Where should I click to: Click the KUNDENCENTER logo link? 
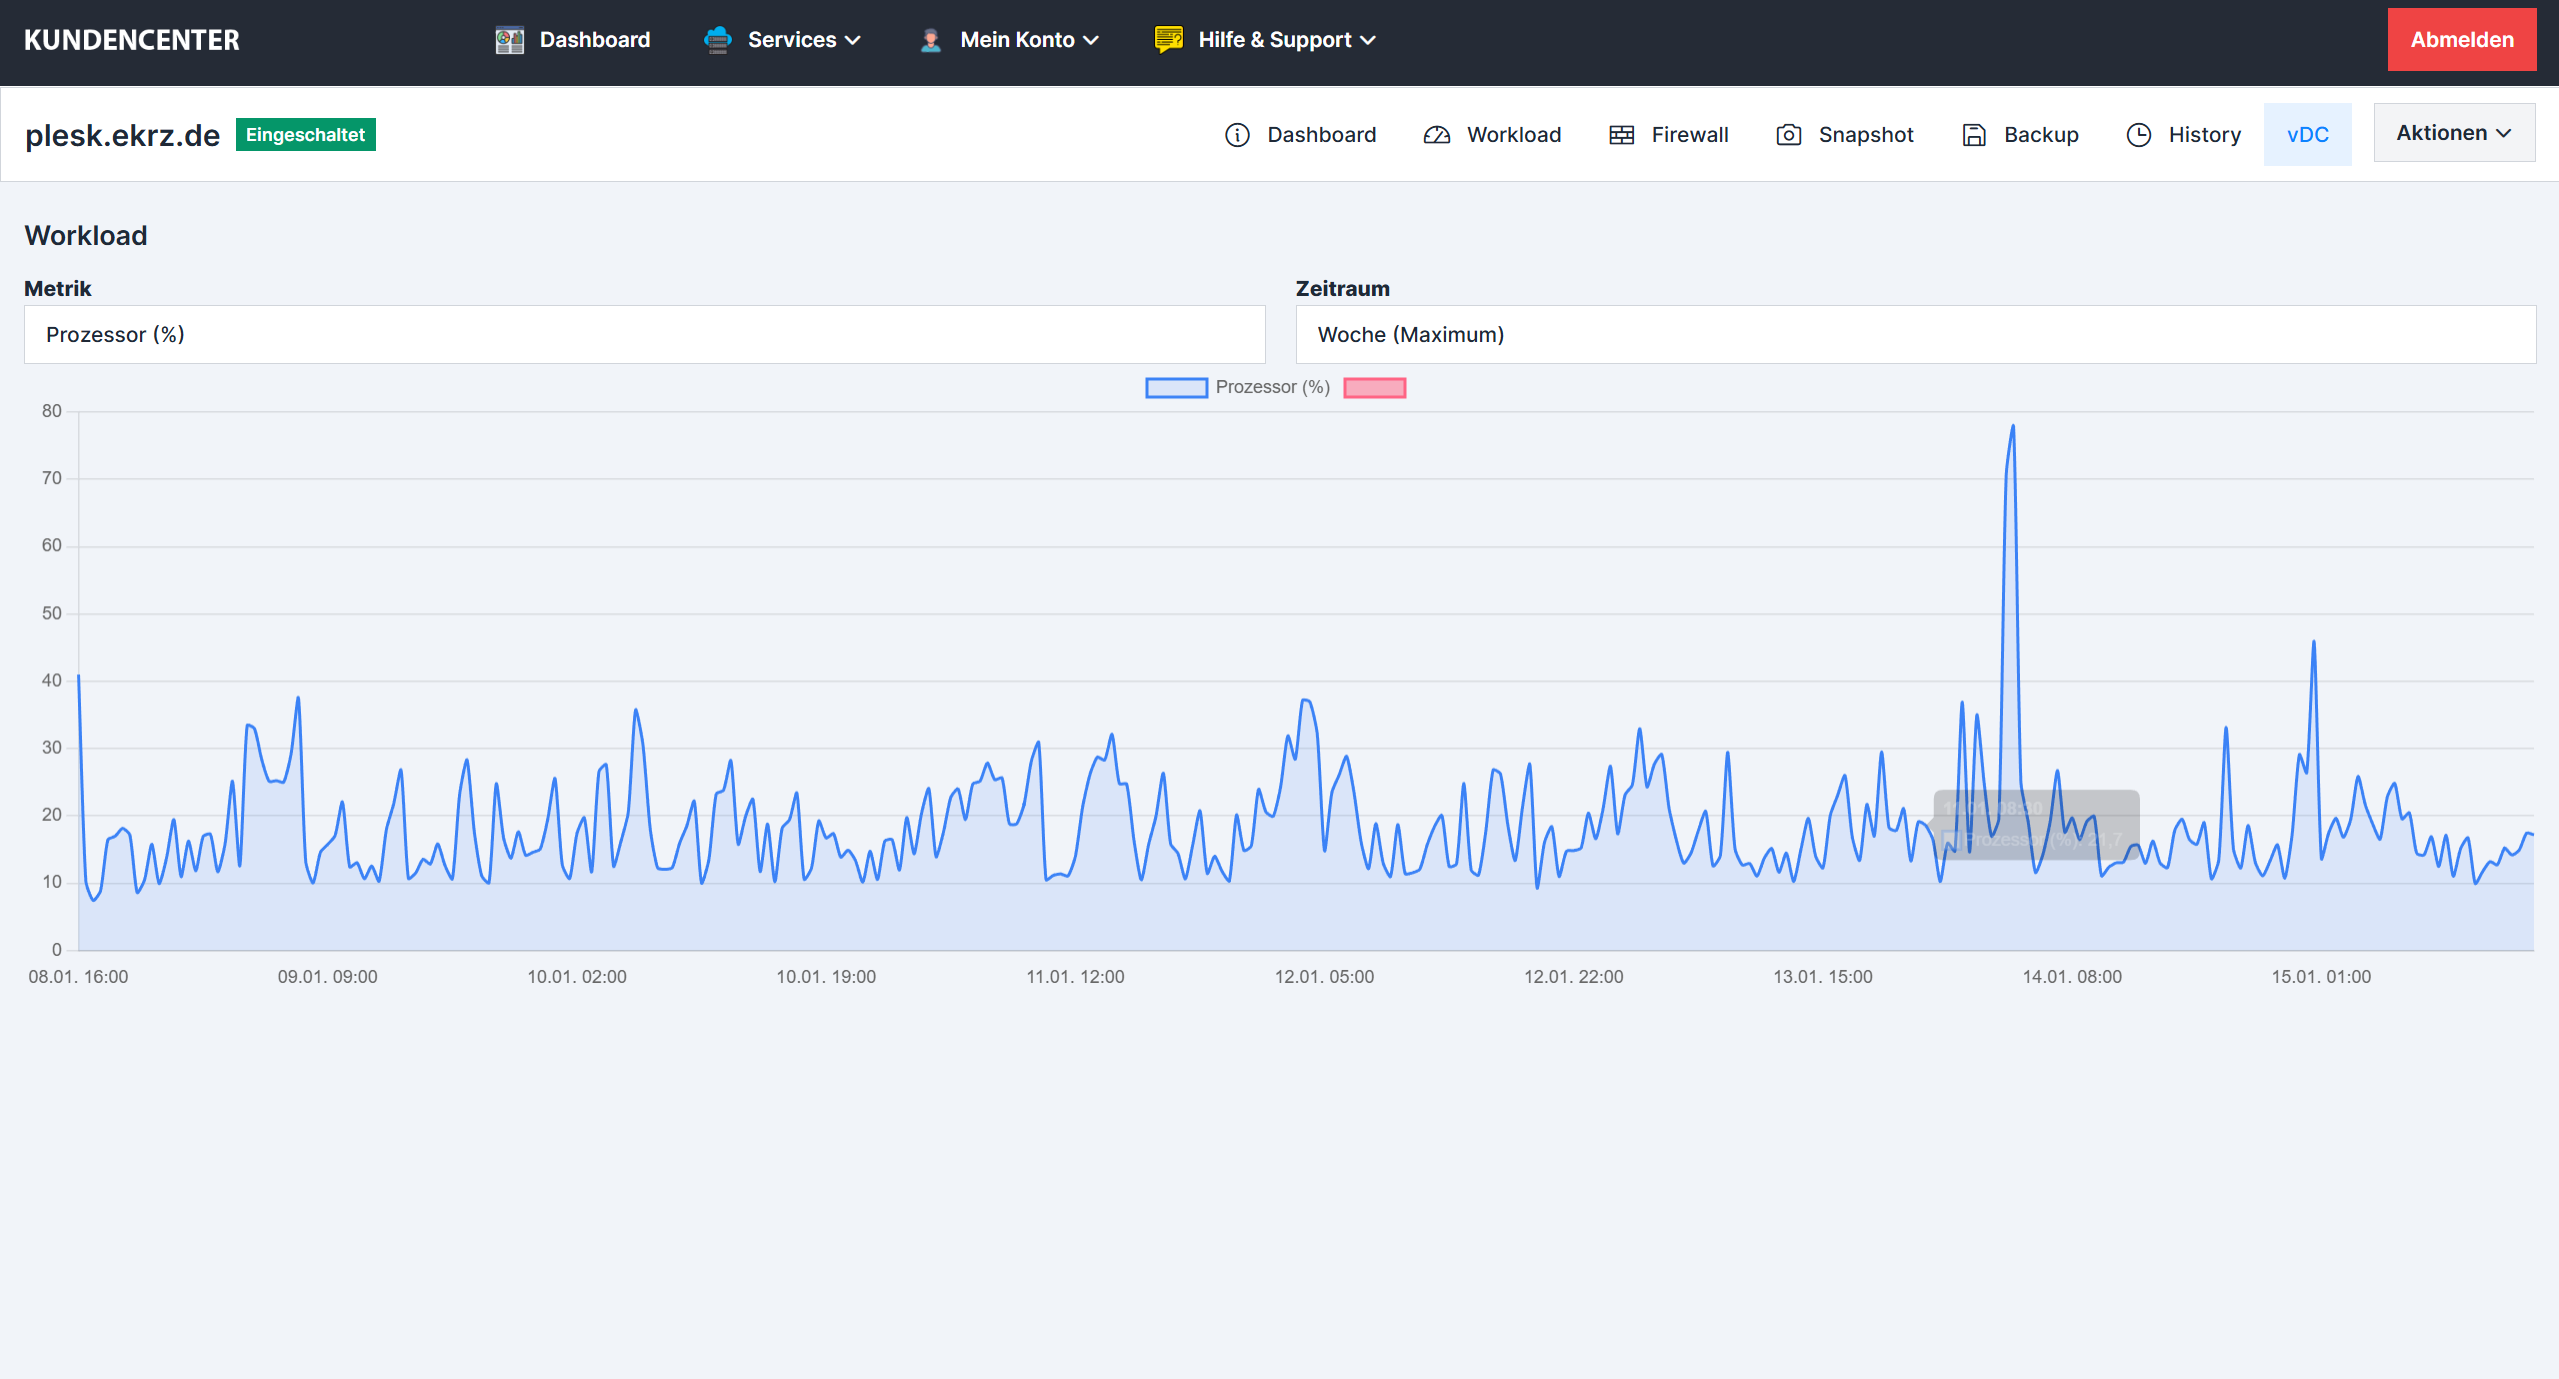(x=132, y=40)
